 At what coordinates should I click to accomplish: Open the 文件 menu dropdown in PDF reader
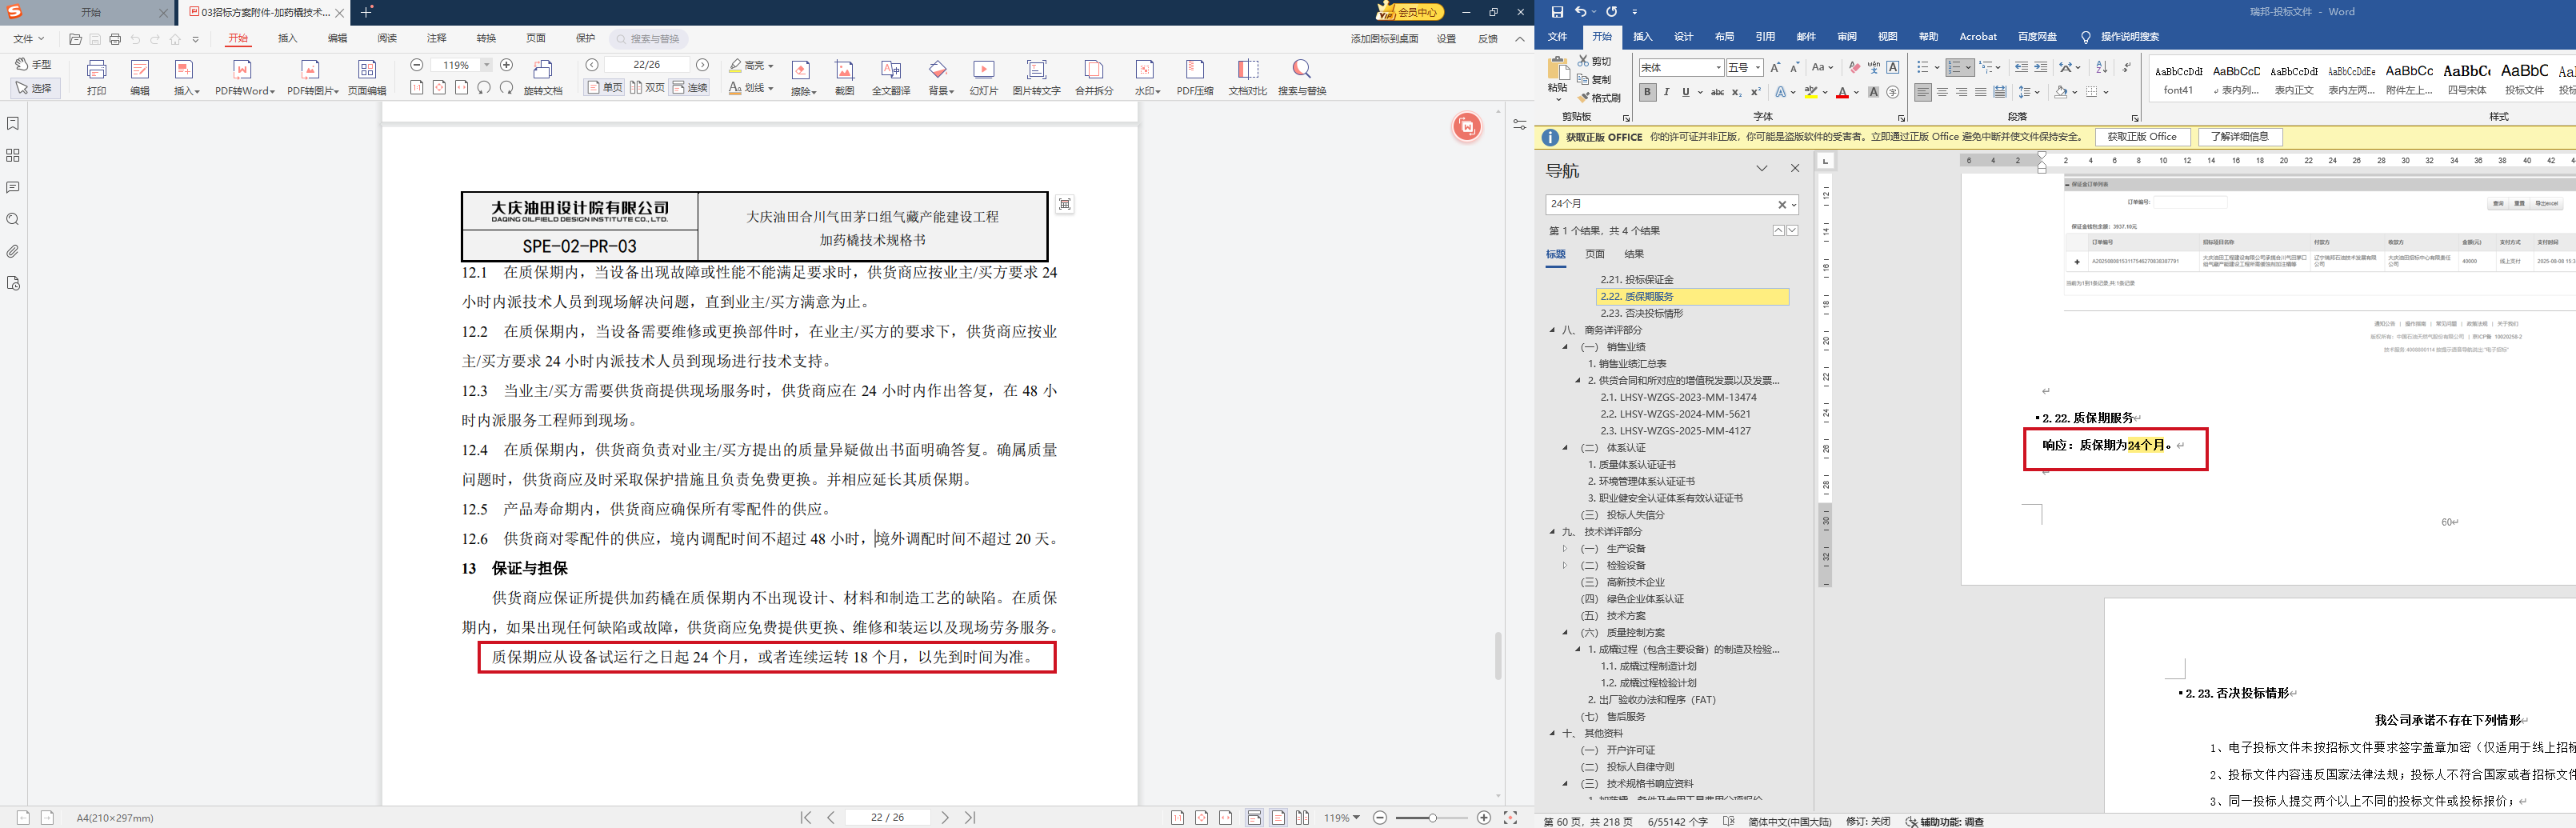pos(29,39)
